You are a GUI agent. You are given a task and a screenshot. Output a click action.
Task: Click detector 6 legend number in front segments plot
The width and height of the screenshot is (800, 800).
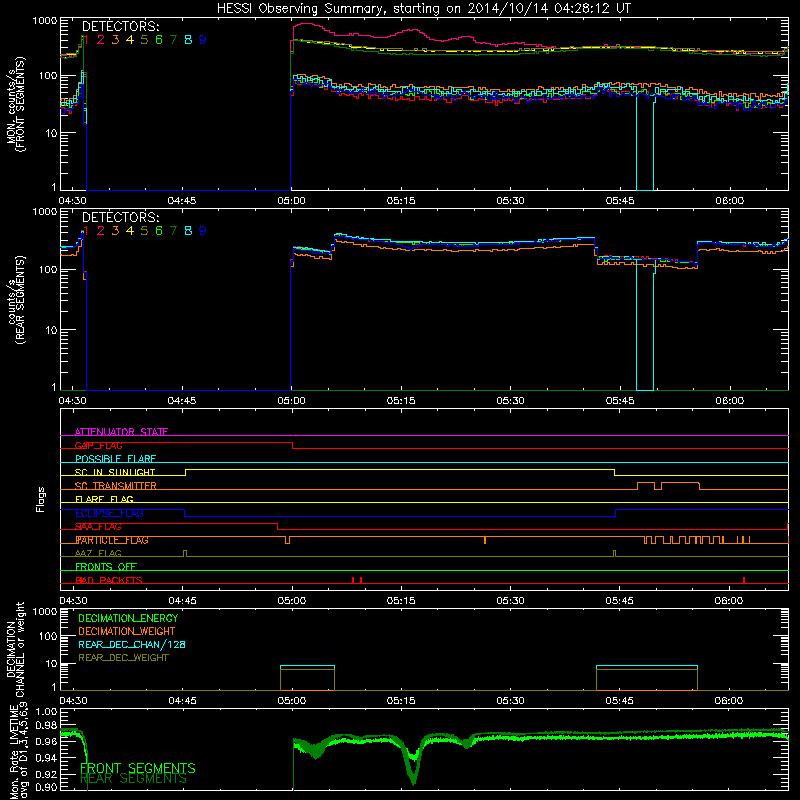[159, 40]
